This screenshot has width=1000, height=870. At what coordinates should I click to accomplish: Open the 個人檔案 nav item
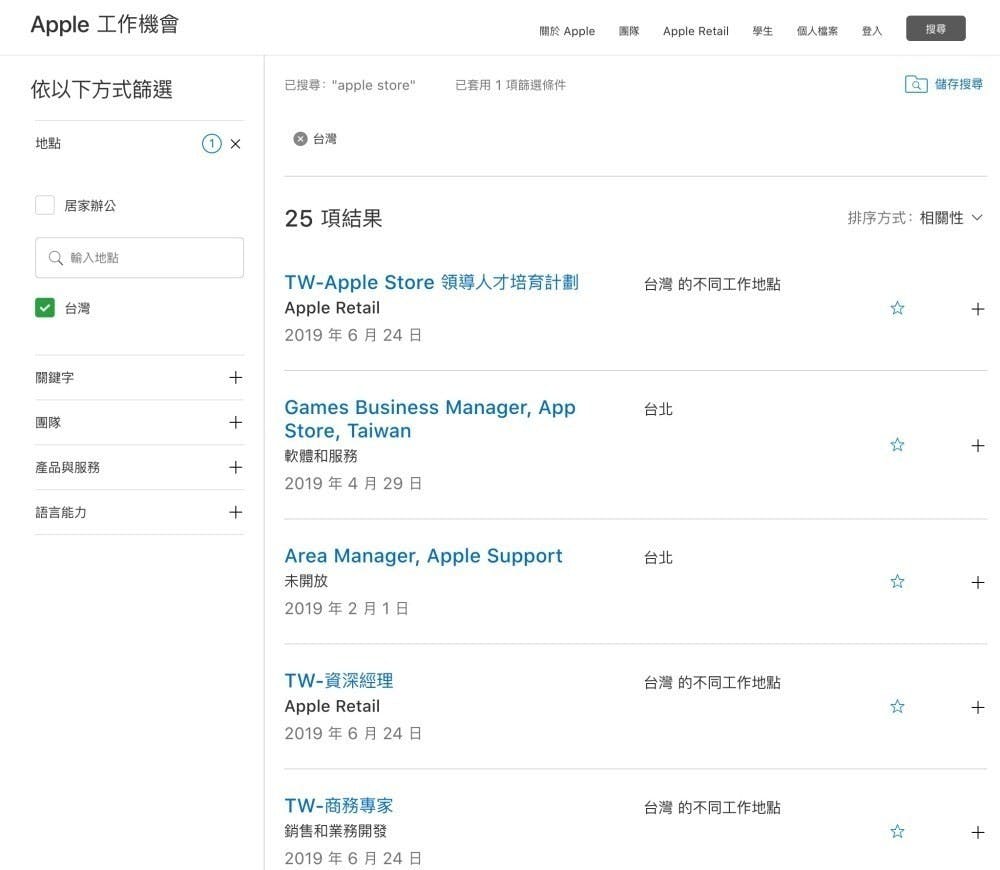tap(817, 31)
